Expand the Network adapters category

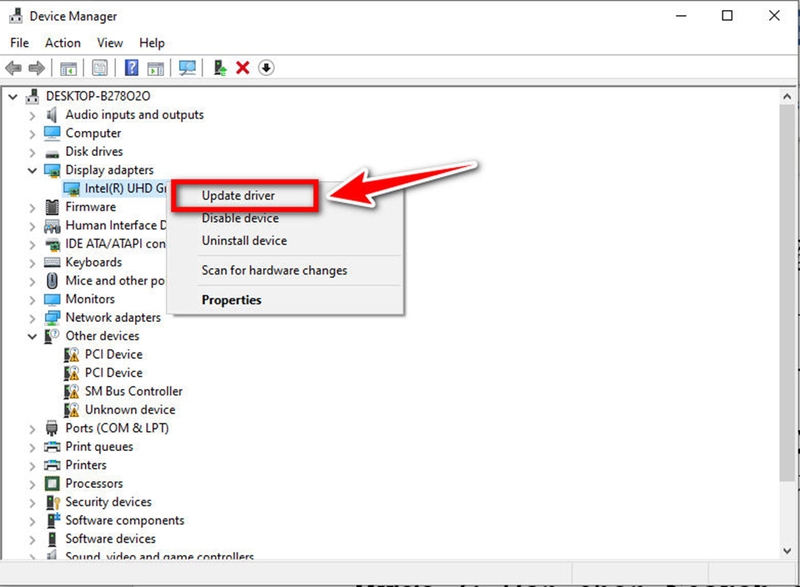31,317
